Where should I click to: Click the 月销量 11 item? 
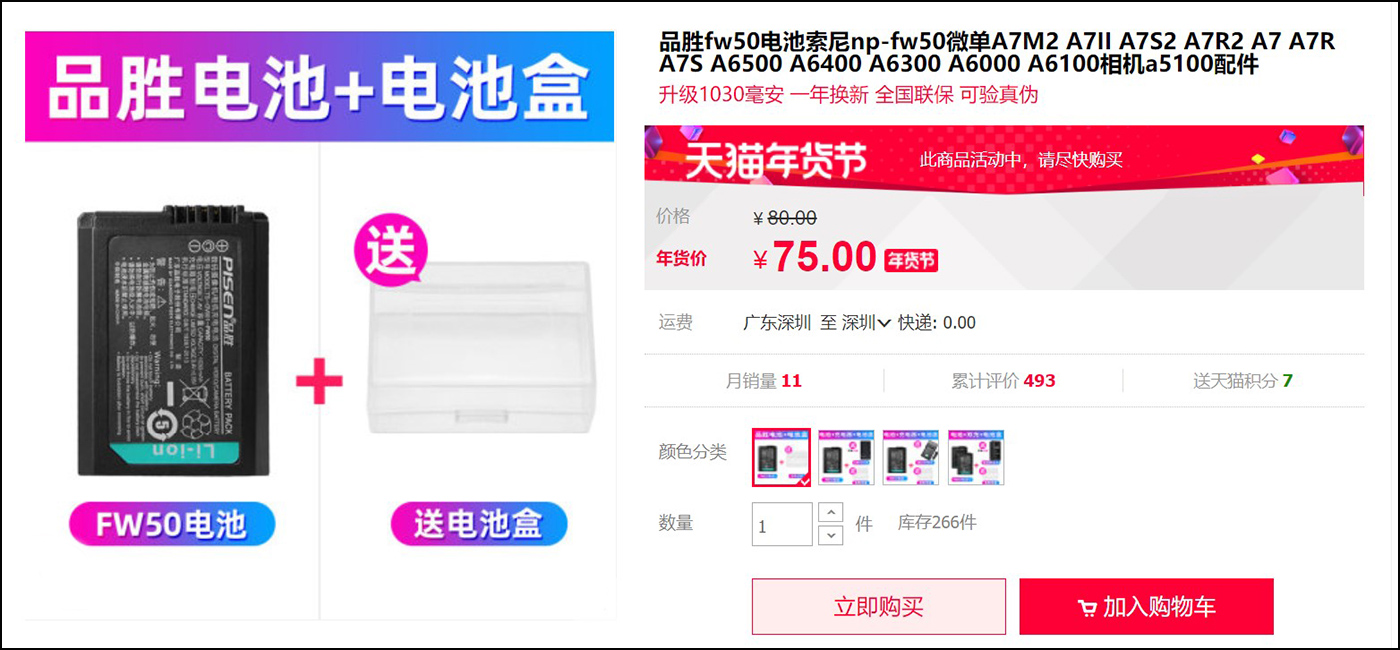pos(764,381)
